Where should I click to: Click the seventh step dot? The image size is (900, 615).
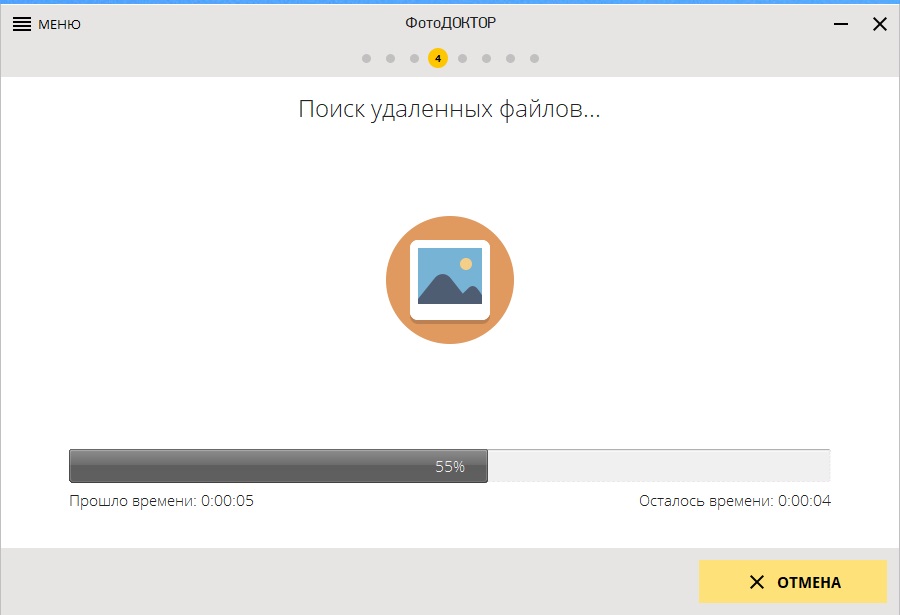click(x=510, y=58)
